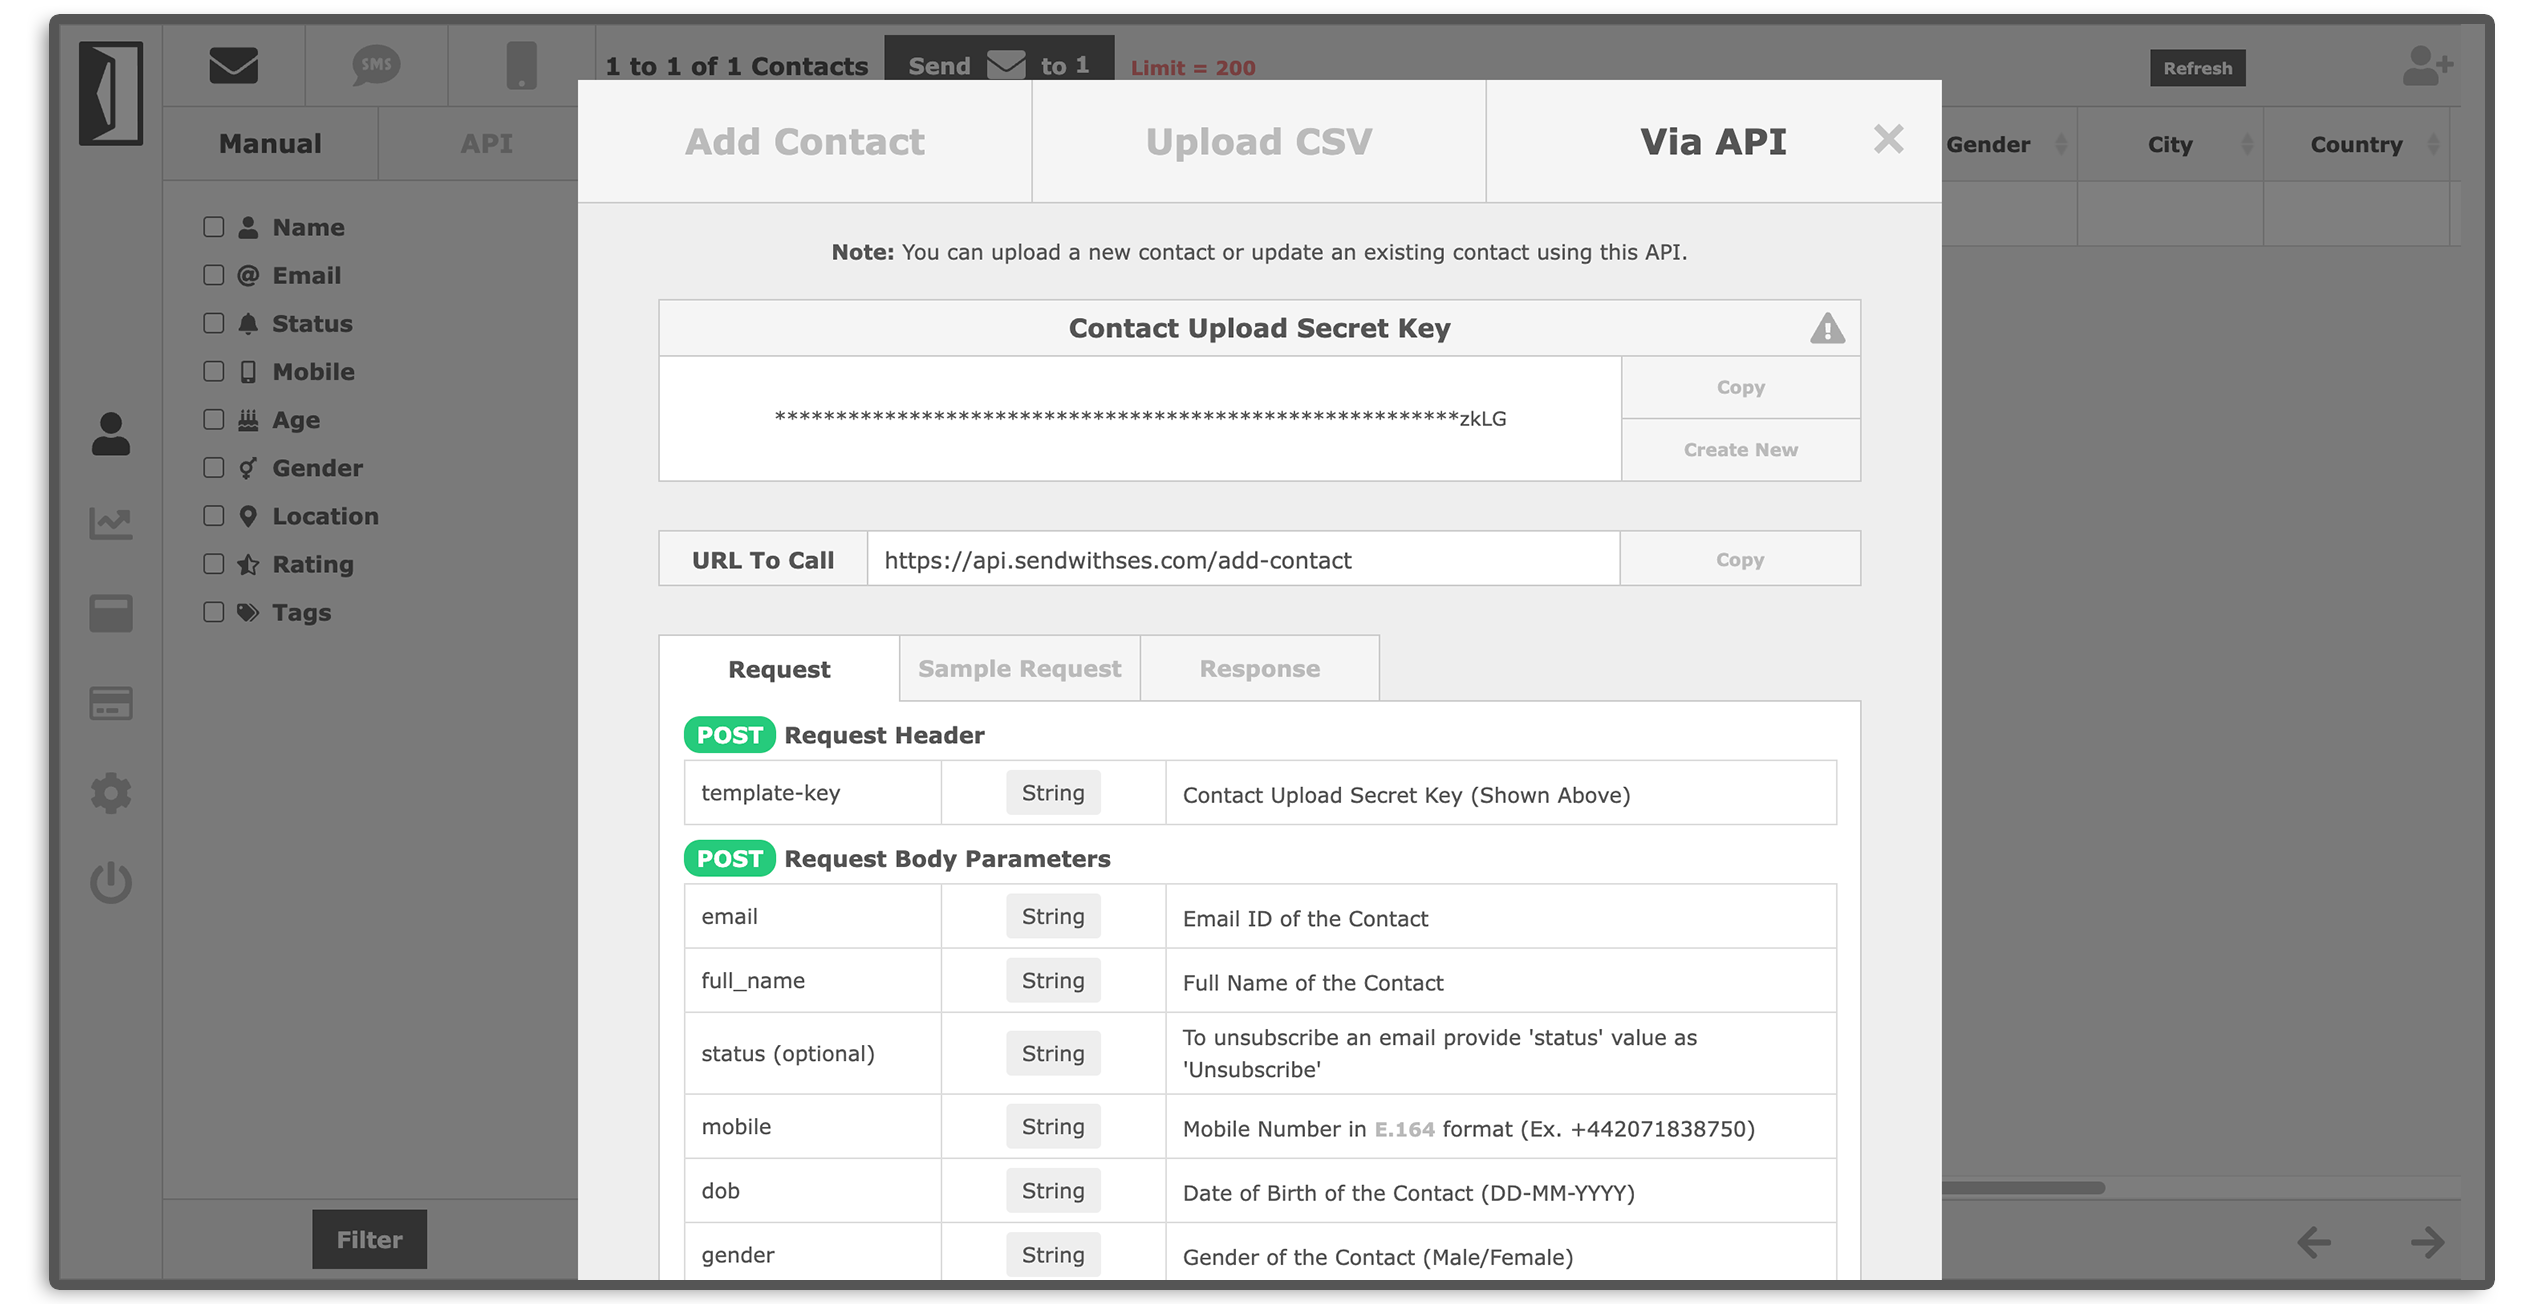Open the contacts person icon in sidebar
This screenshot has width=2545, height=1304.
[110, 434]
